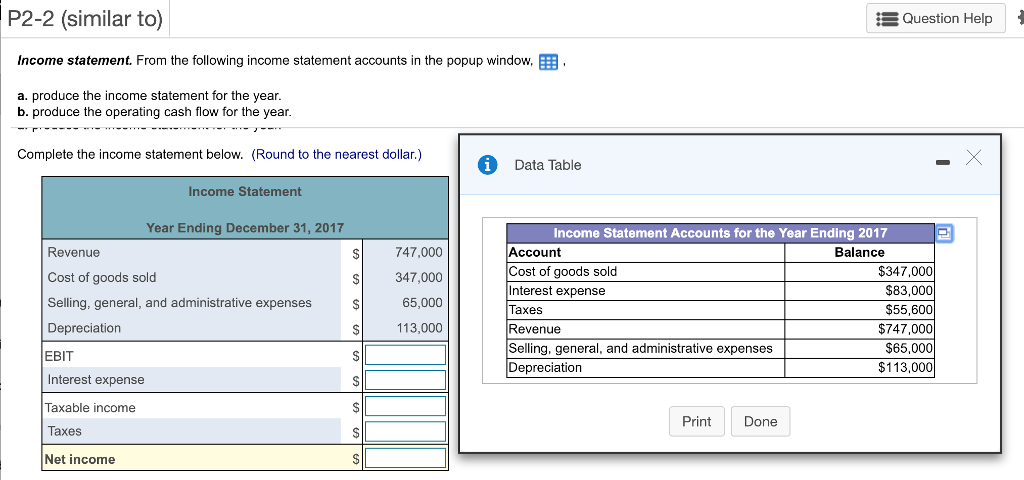The height and width of the screenshot is (480, 1024).
Task: Click the 'Round to the nearest dollar' hint text
Action: click(337, 154)
